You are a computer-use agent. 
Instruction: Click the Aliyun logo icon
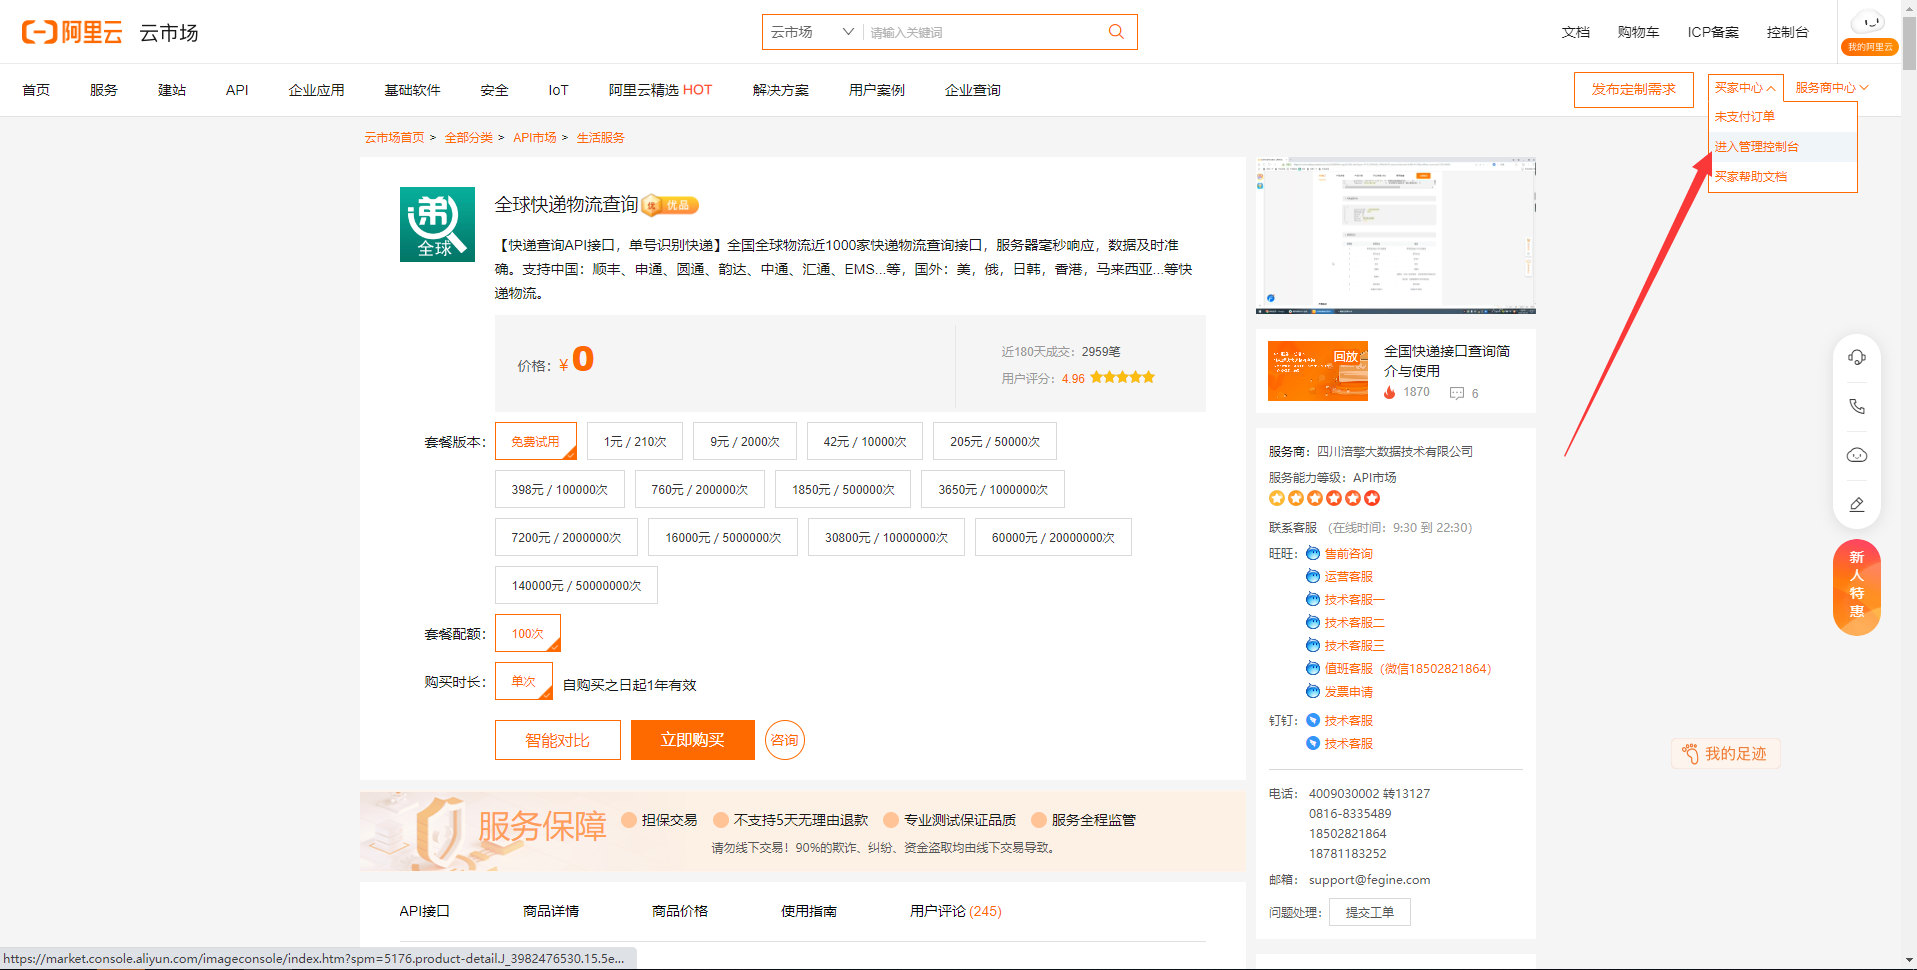(40, 32)
